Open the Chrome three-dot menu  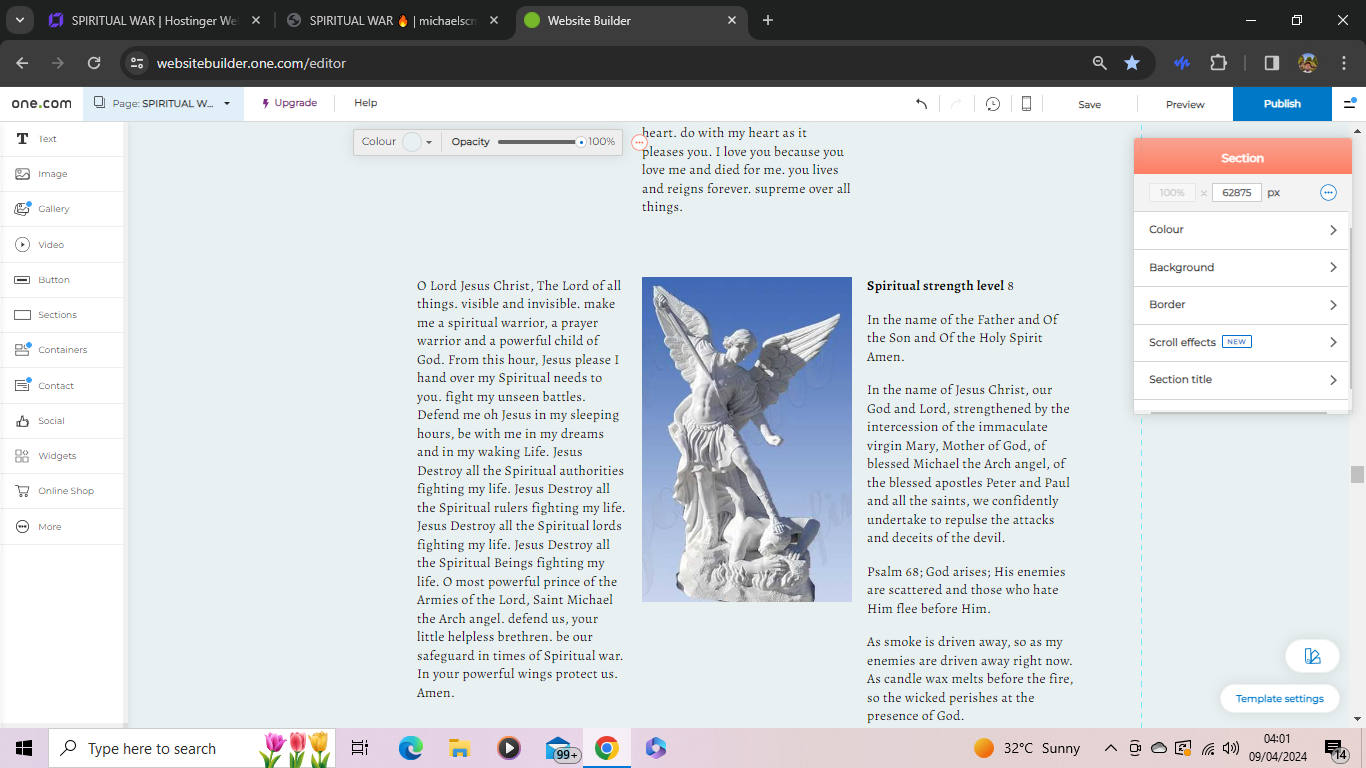(x=1343, y=63)
